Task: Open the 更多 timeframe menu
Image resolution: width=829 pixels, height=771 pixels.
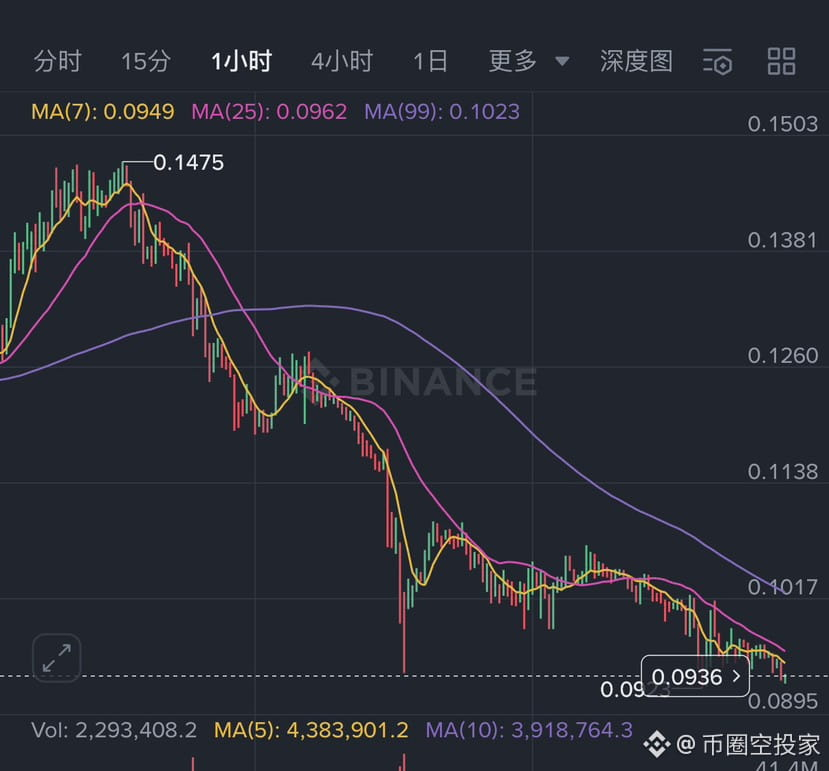Action: pyautogui.click(x=513, y=61)
